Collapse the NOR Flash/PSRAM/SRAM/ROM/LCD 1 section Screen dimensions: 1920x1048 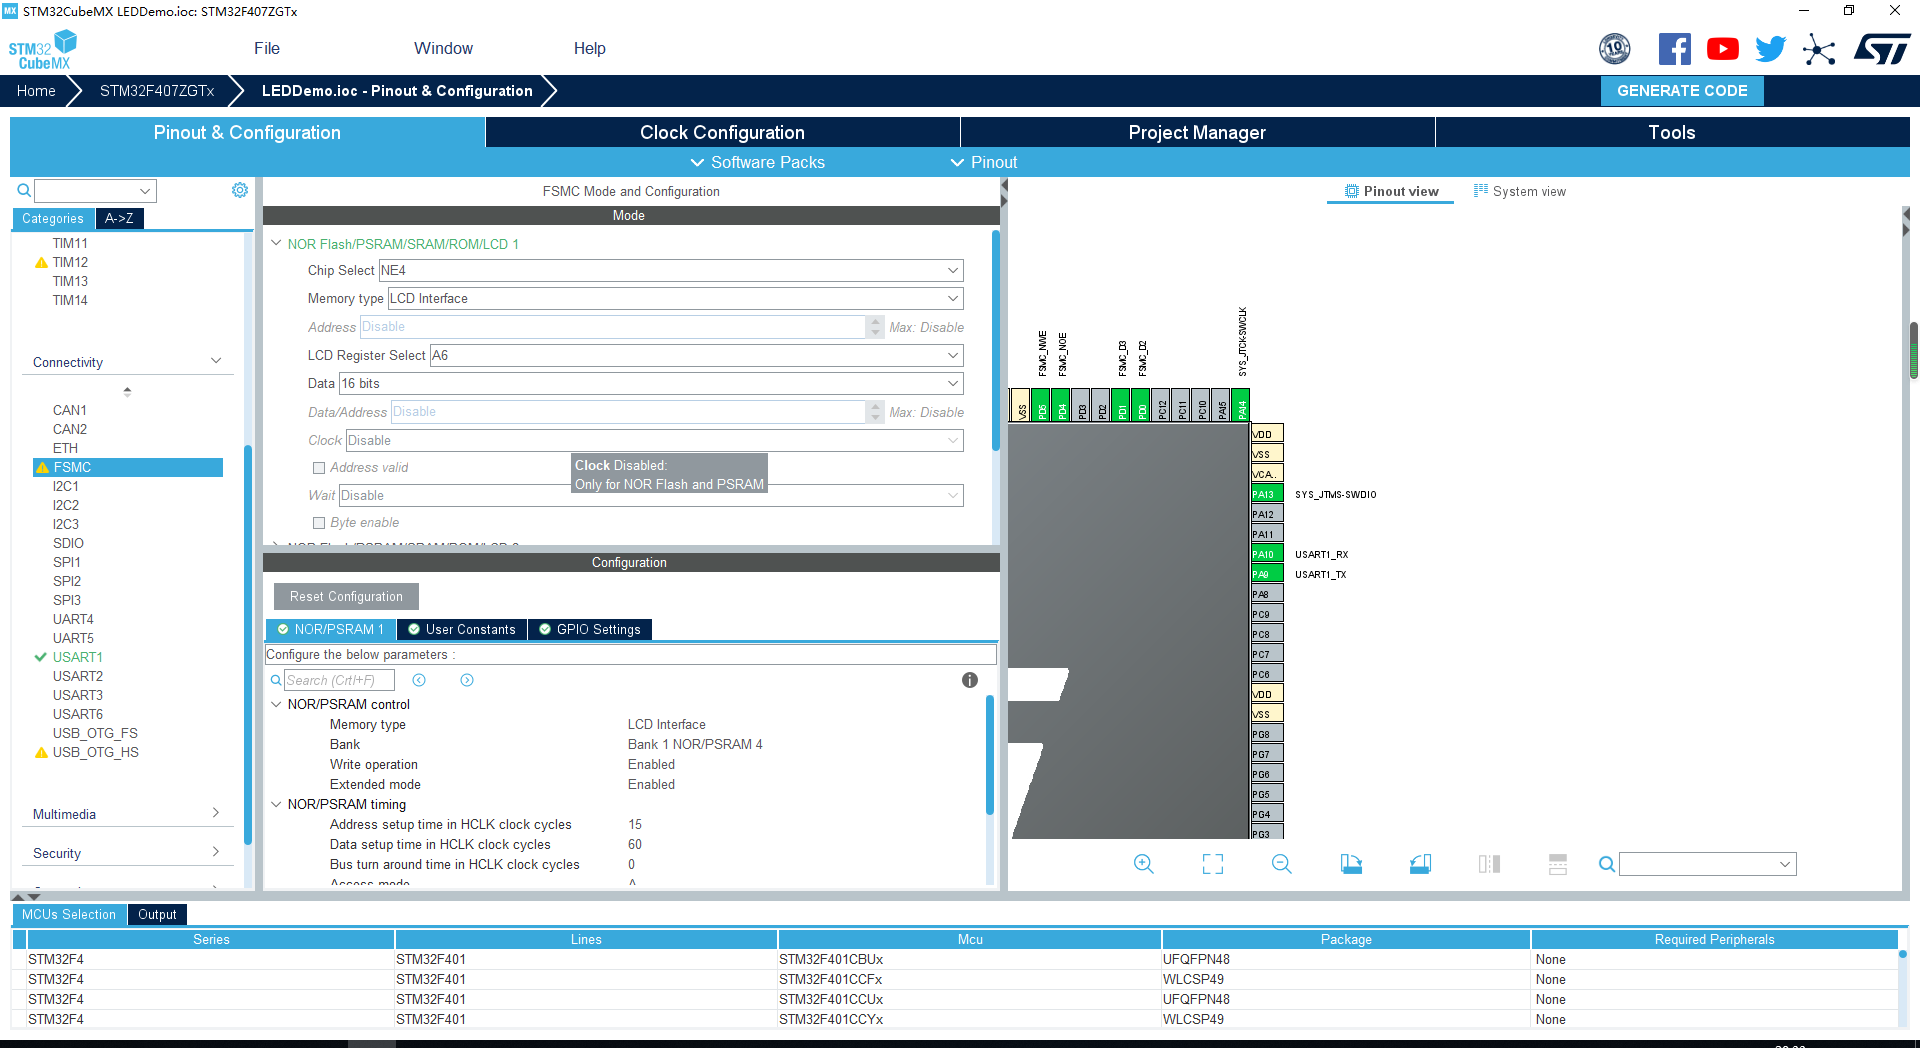(x=276, y=243)
